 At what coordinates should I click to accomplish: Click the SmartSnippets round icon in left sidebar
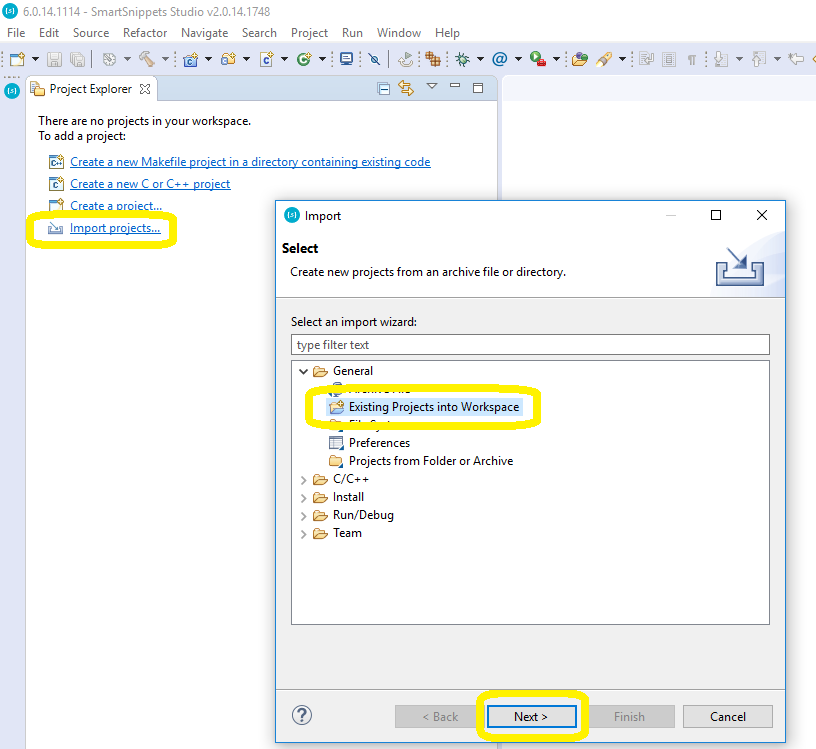(12, 91)
